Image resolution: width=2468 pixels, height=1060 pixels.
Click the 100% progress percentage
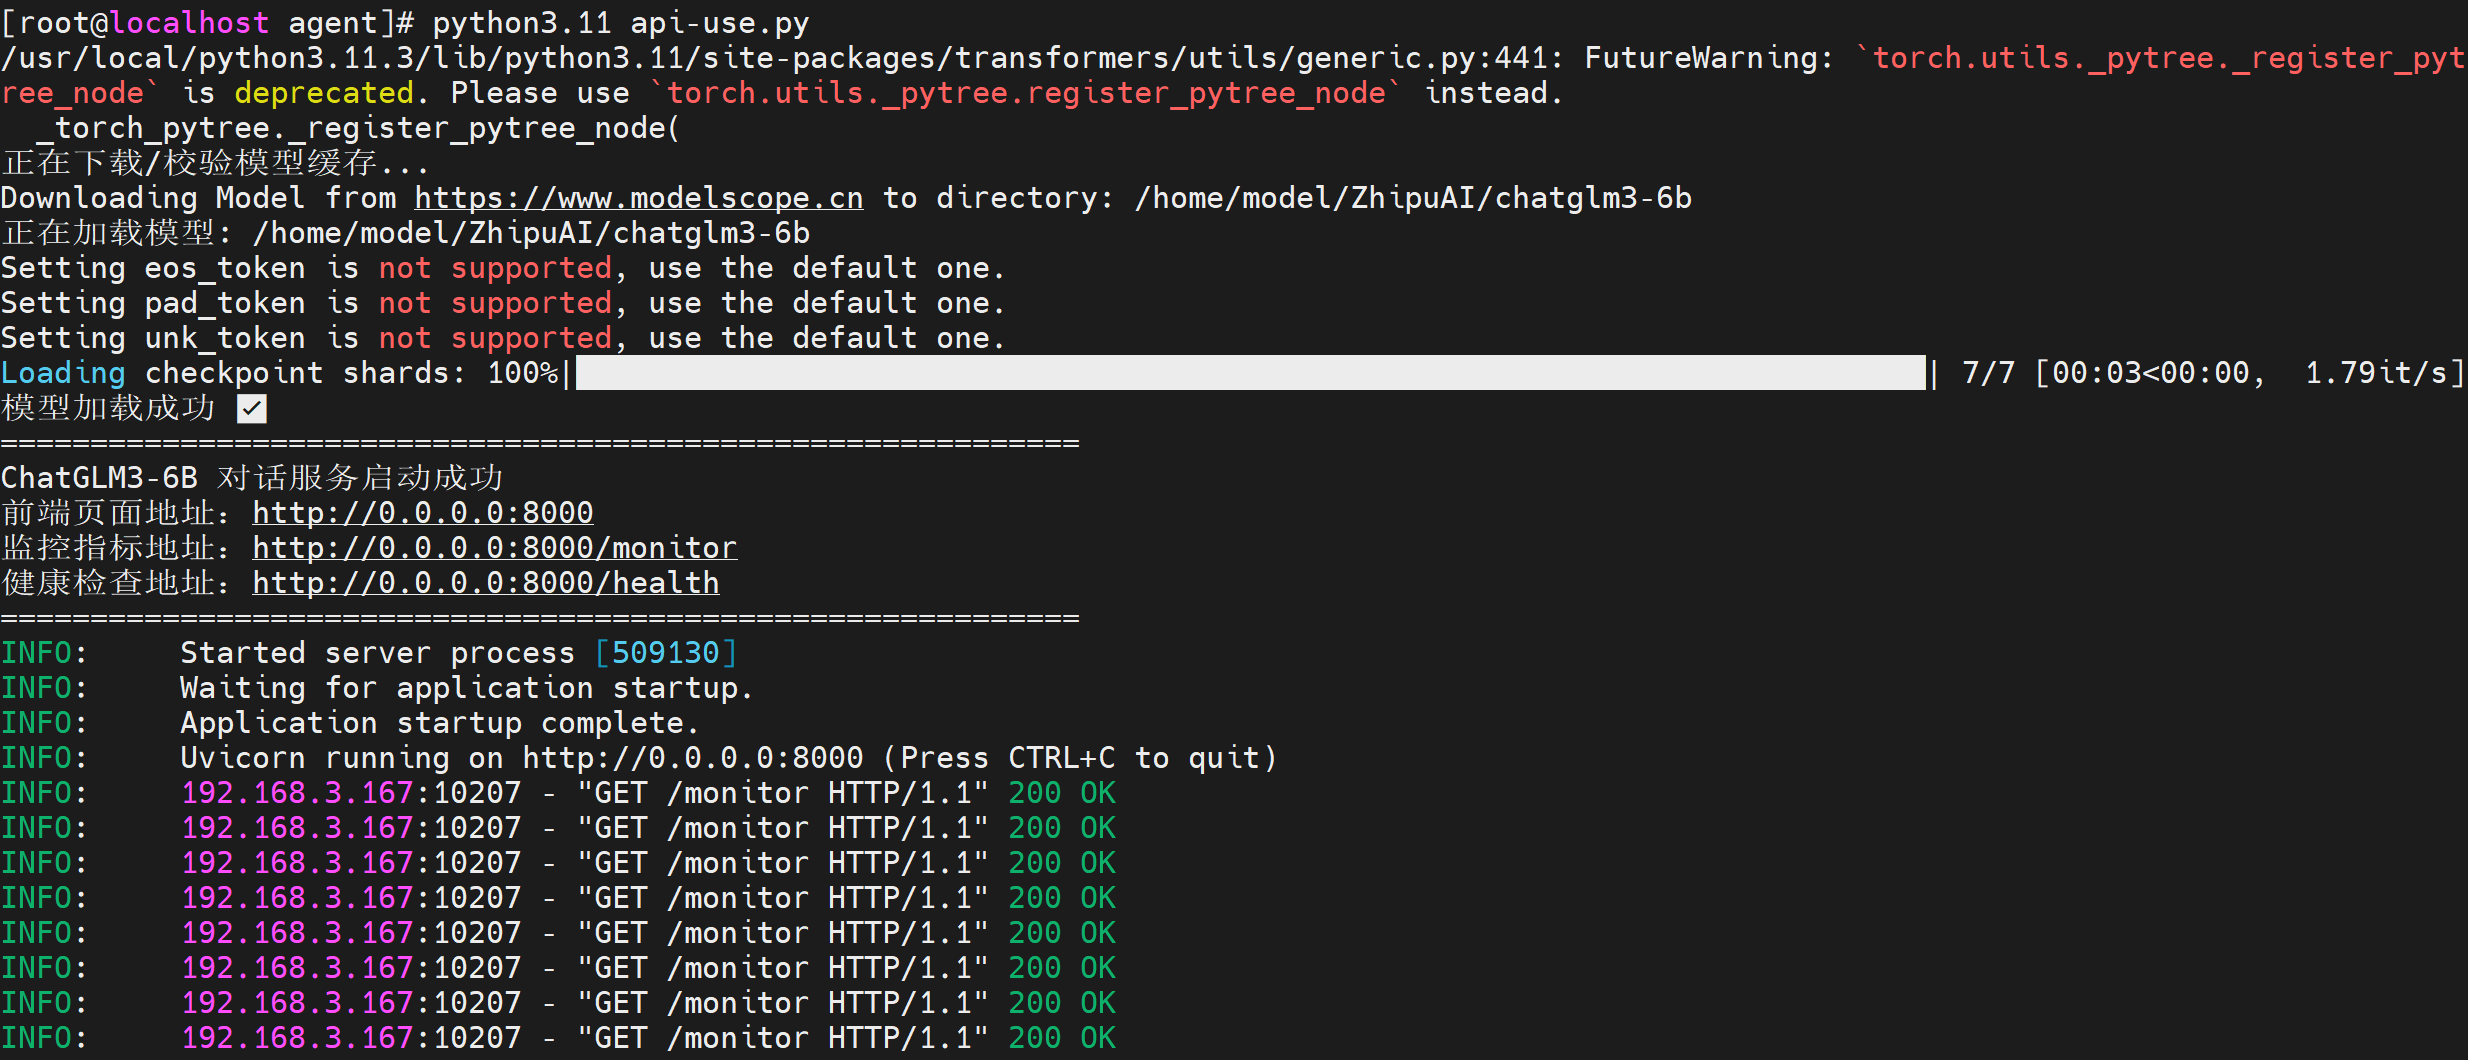pos(522,373)
